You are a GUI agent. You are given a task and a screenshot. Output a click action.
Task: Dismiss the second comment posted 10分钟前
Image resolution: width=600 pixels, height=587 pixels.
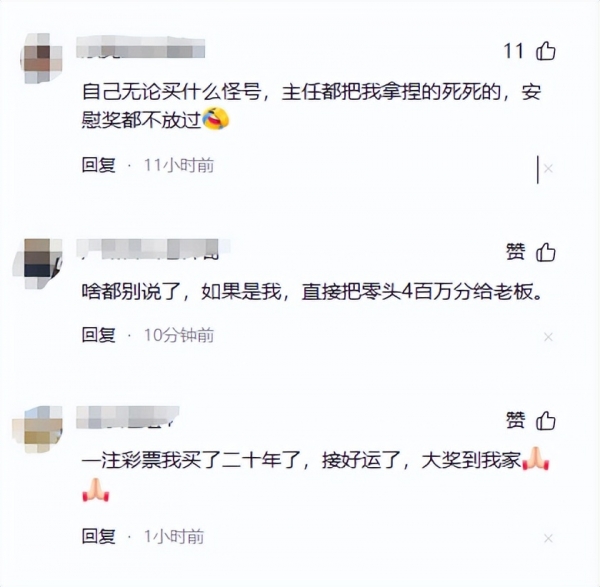coord(548,337)
